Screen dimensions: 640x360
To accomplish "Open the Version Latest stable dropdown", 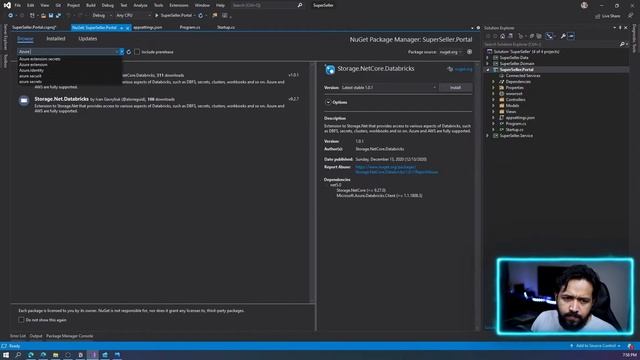I will pyautogui.click(x=389, y=87).
